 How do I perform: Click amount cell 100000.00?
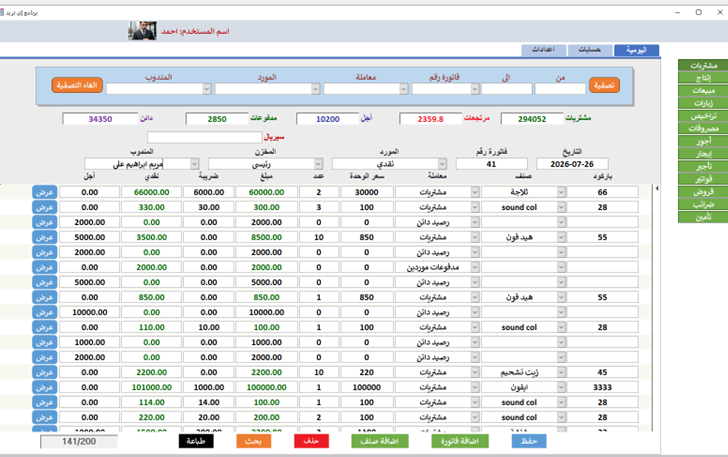coord(266,387)
